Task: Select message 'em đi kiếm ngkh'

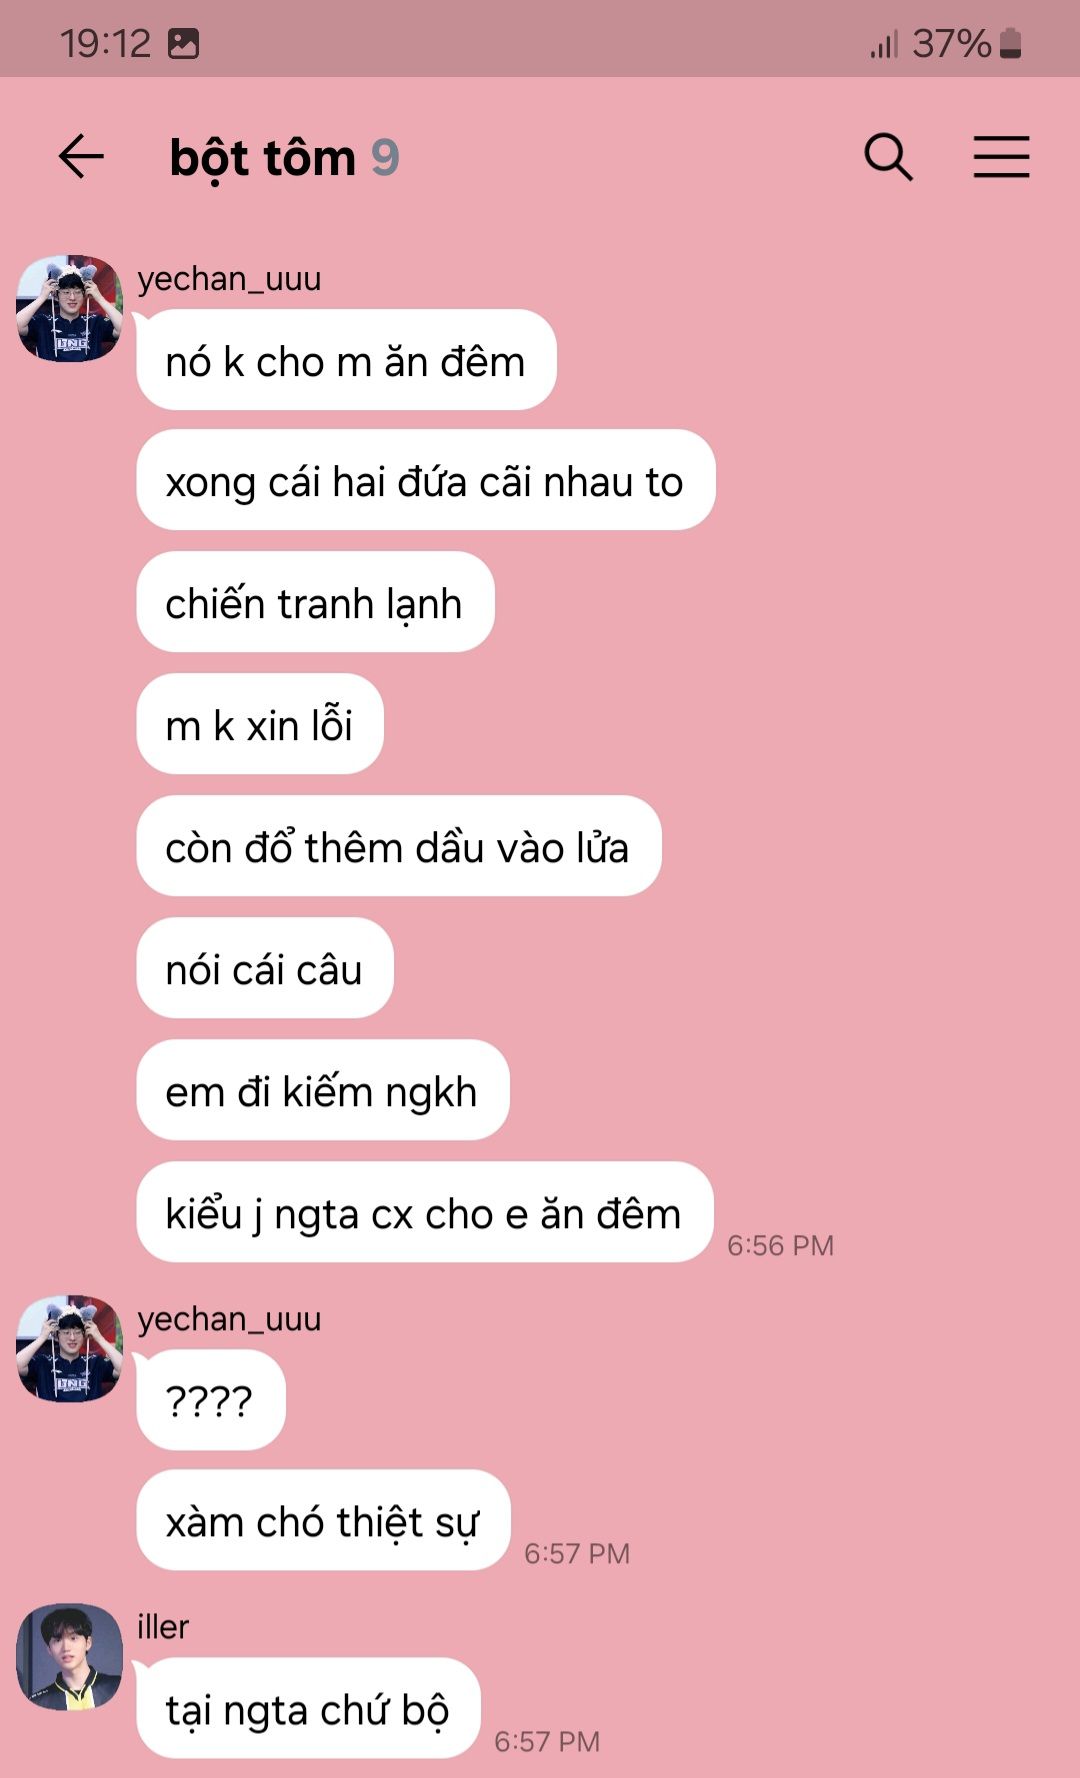Action: (x=322, y=1090)
